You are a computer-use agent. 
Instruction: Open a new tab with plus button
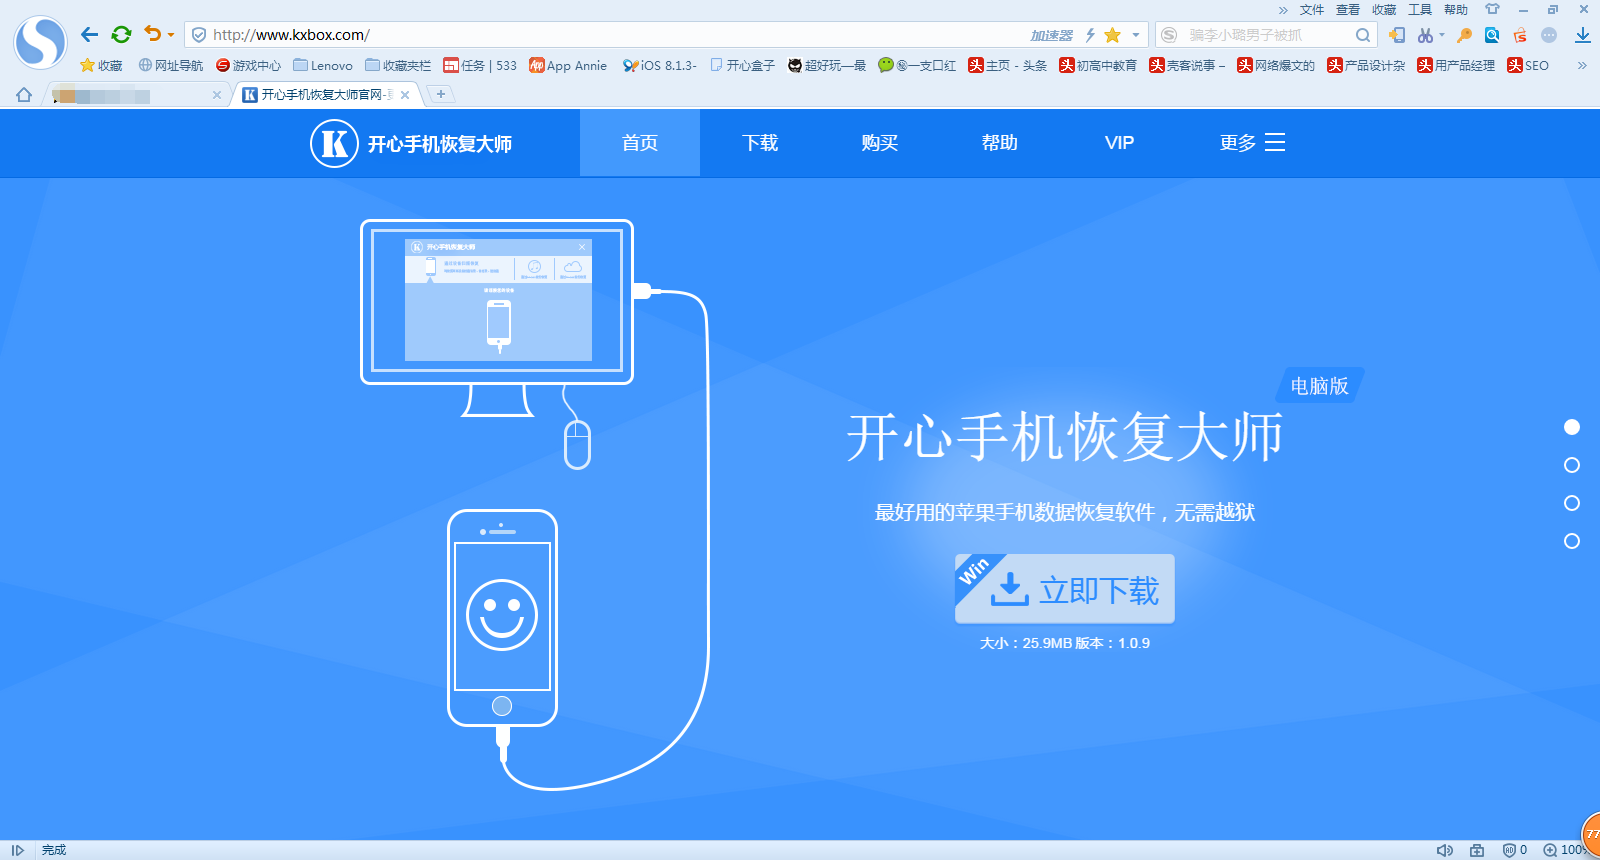pyautogui.click(x=440, y=94)
